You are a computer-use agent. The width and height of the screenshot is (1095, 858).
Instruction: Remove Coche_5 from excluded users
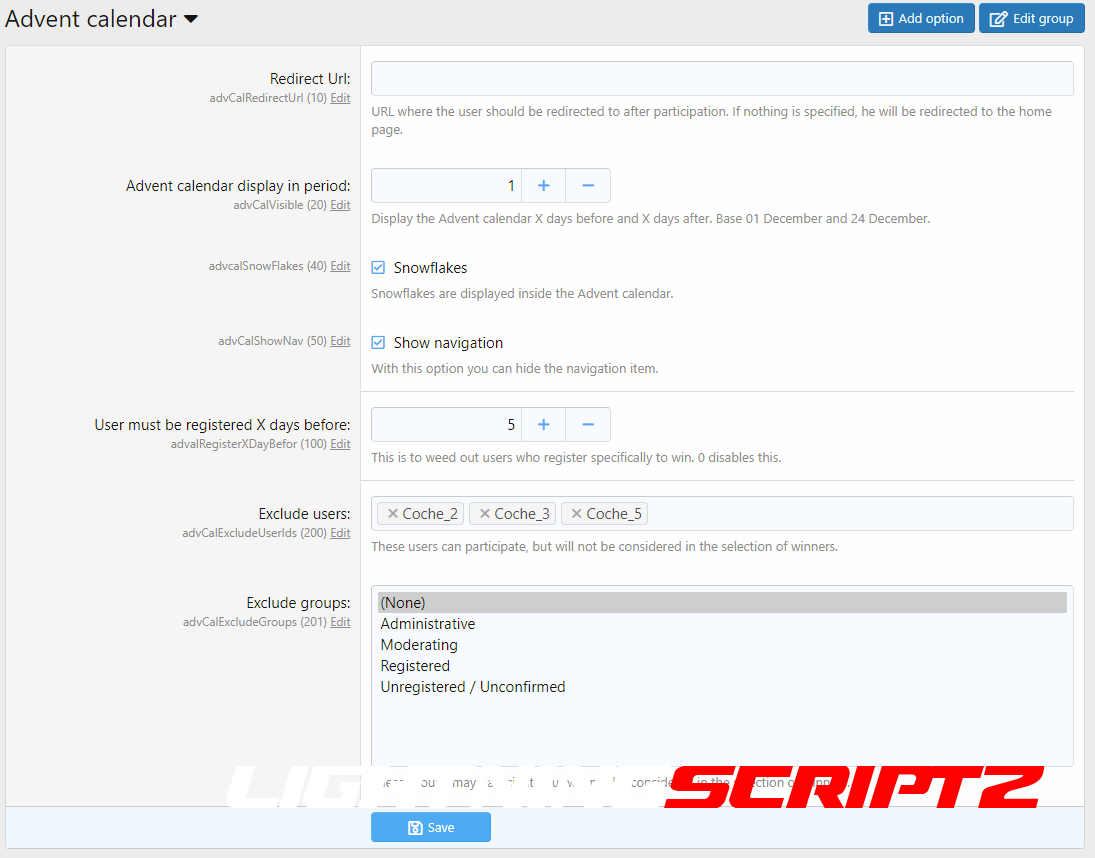coord(577,514)
